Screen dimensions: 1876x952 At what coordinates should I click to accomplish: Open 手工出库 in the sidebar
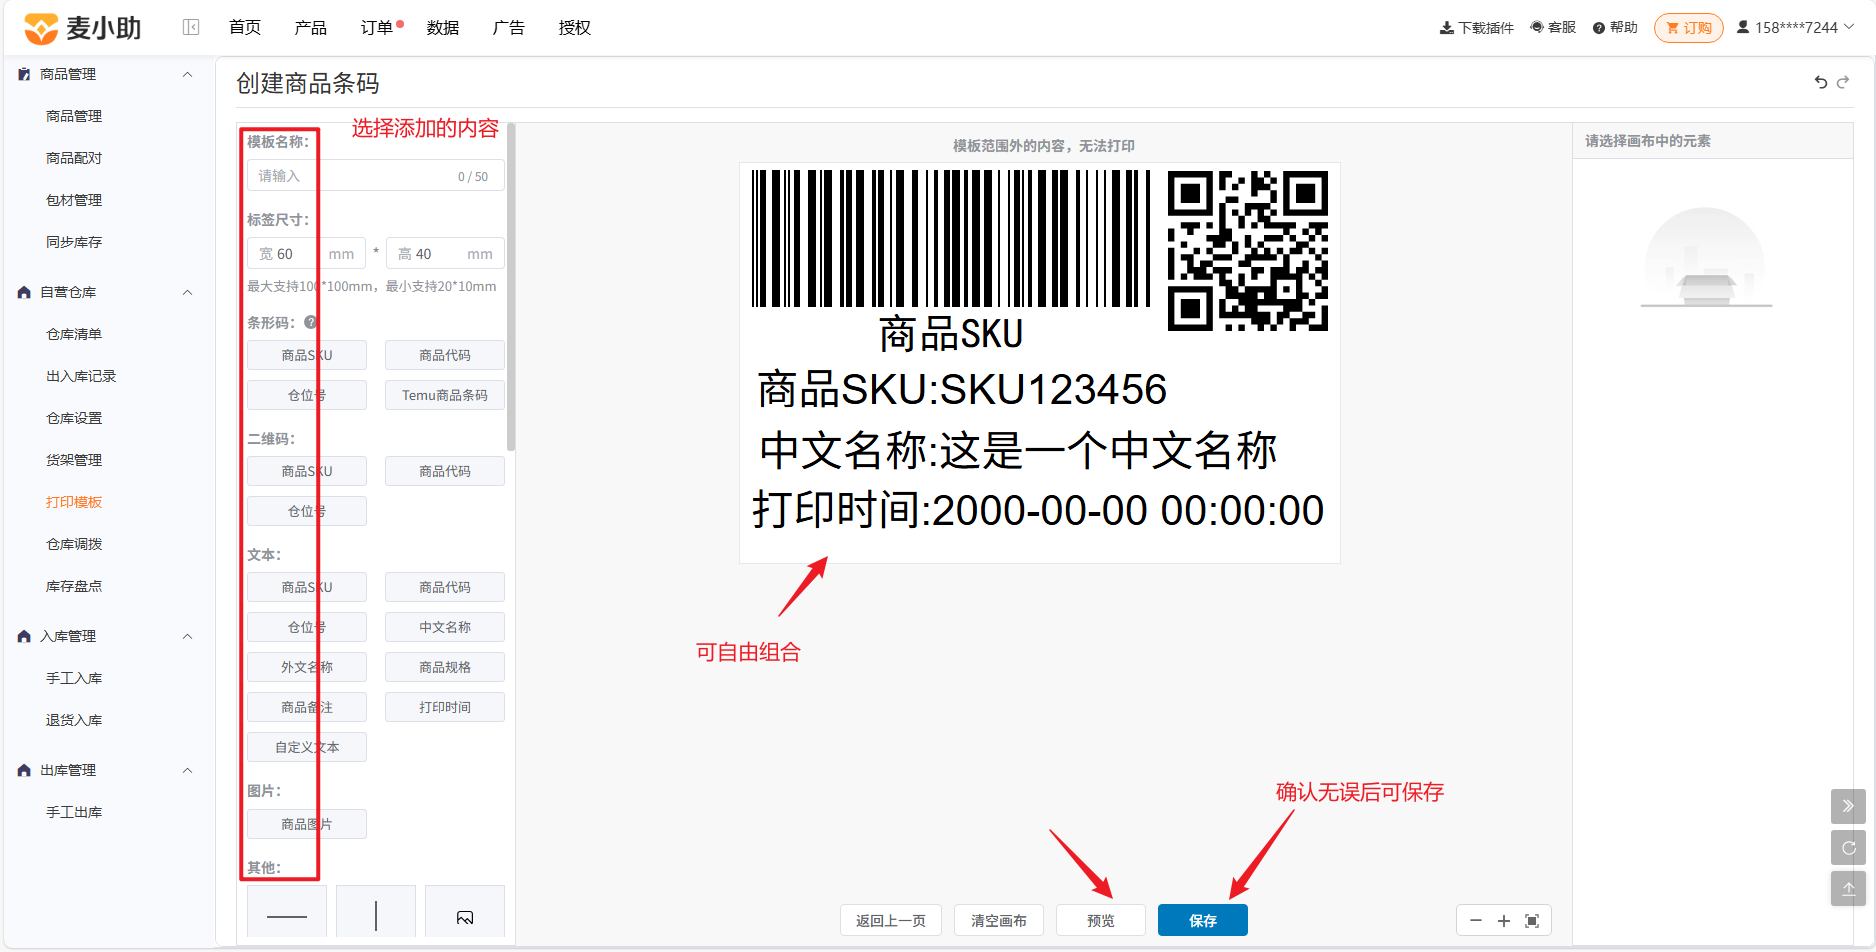(x=74, y=812)
